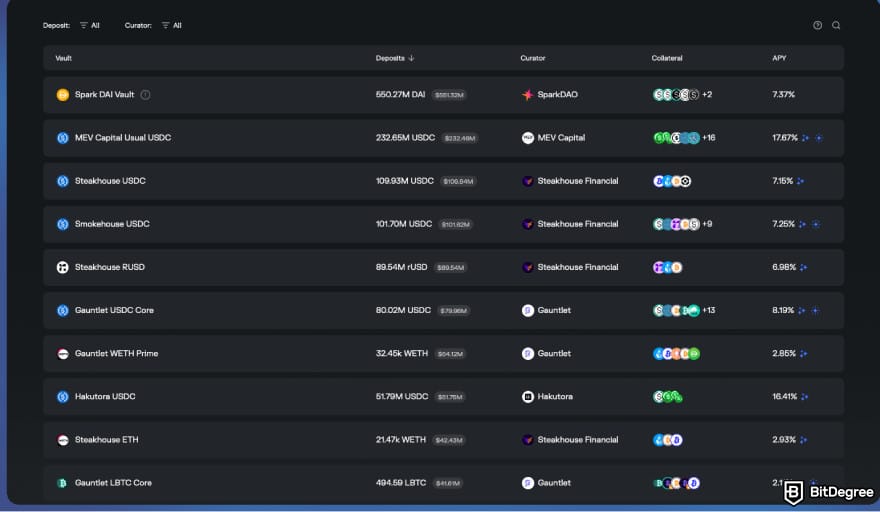Click the Steakhouse RUSD token icon
The image size is (880, 512).
click(62, 267)
